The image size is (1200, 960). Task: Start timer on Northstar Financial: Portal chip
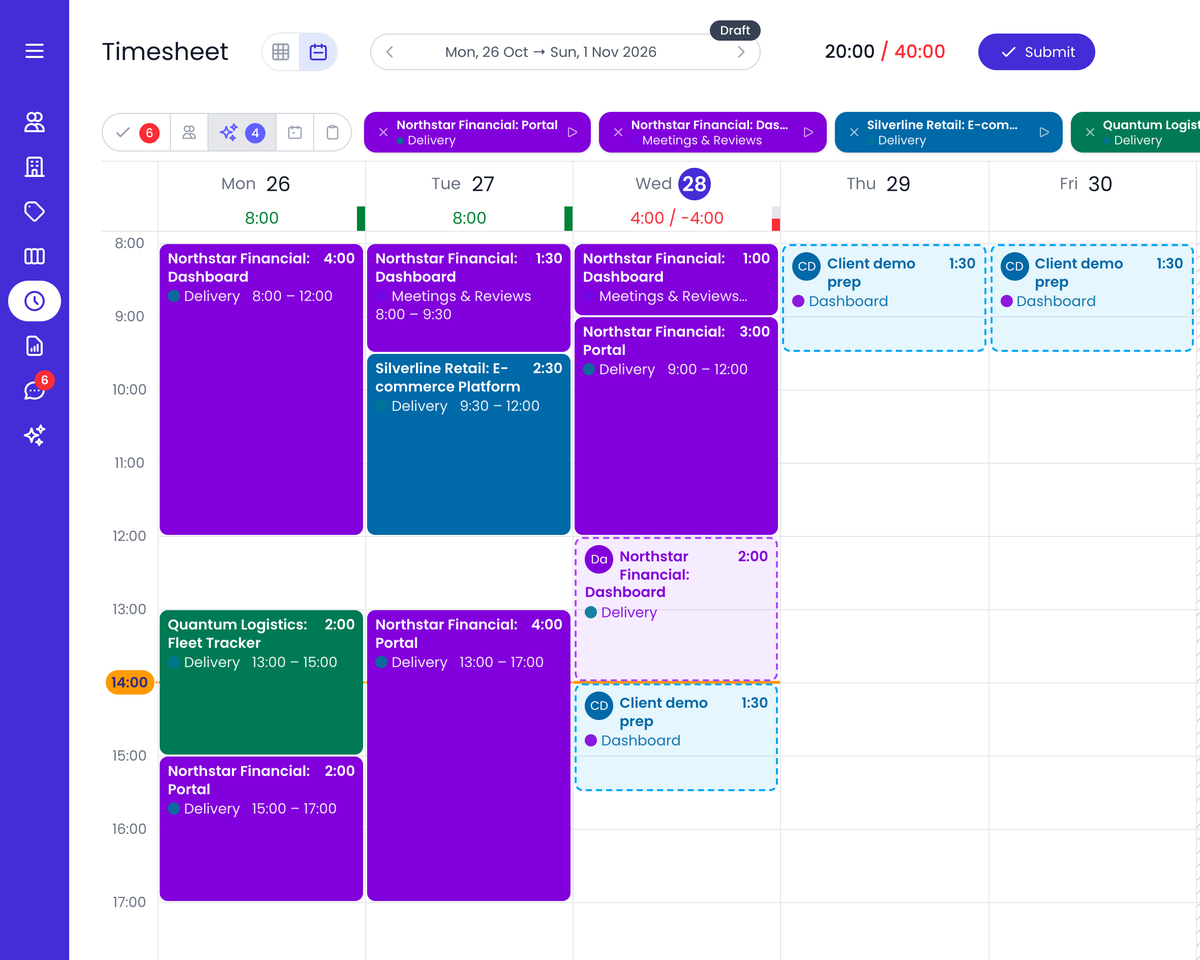click(573, 132)
